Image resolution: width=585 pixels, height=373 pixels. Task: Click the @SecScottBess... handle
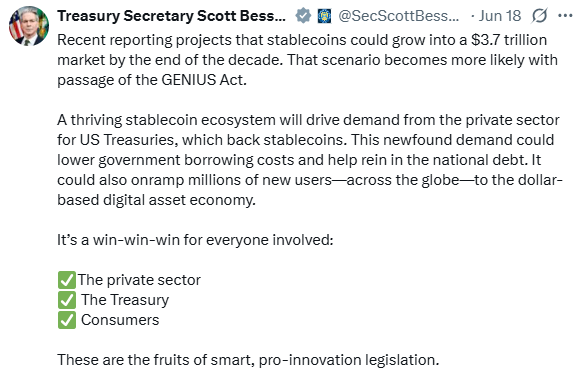398,16
